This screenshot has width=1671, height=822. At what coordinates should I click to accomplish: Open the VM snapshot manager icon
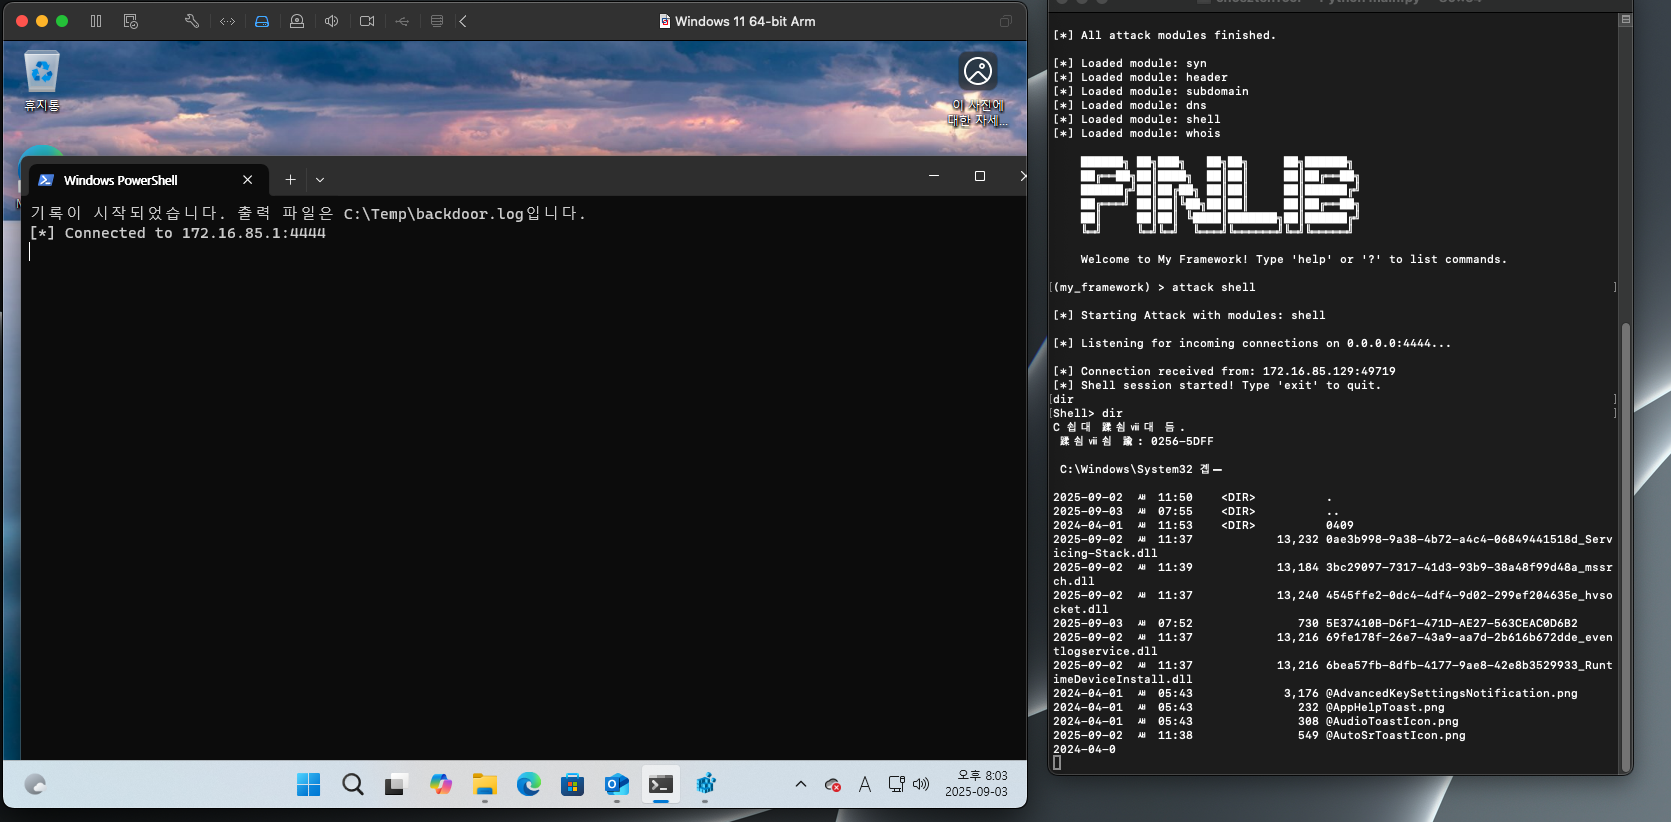pyautogui.click(x=130, y=21)
